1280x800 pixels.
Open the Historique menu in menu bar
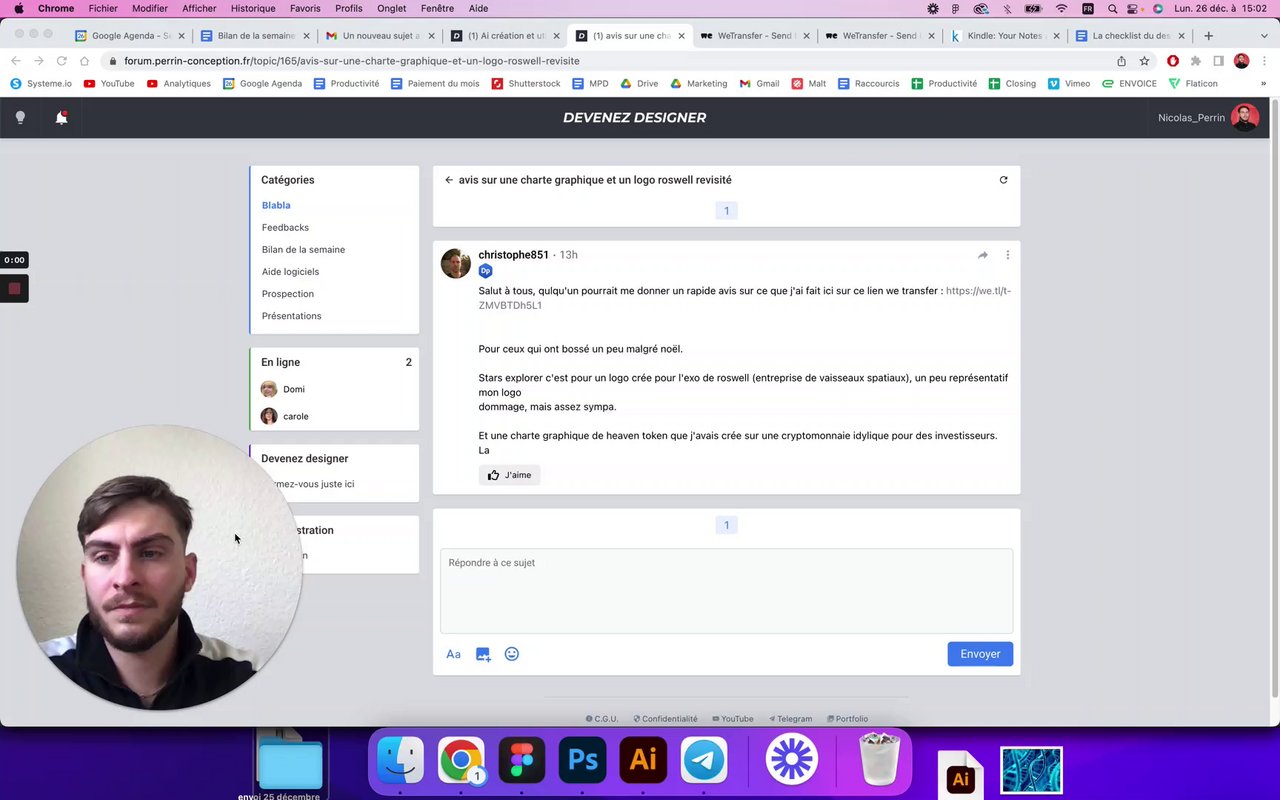253,8
